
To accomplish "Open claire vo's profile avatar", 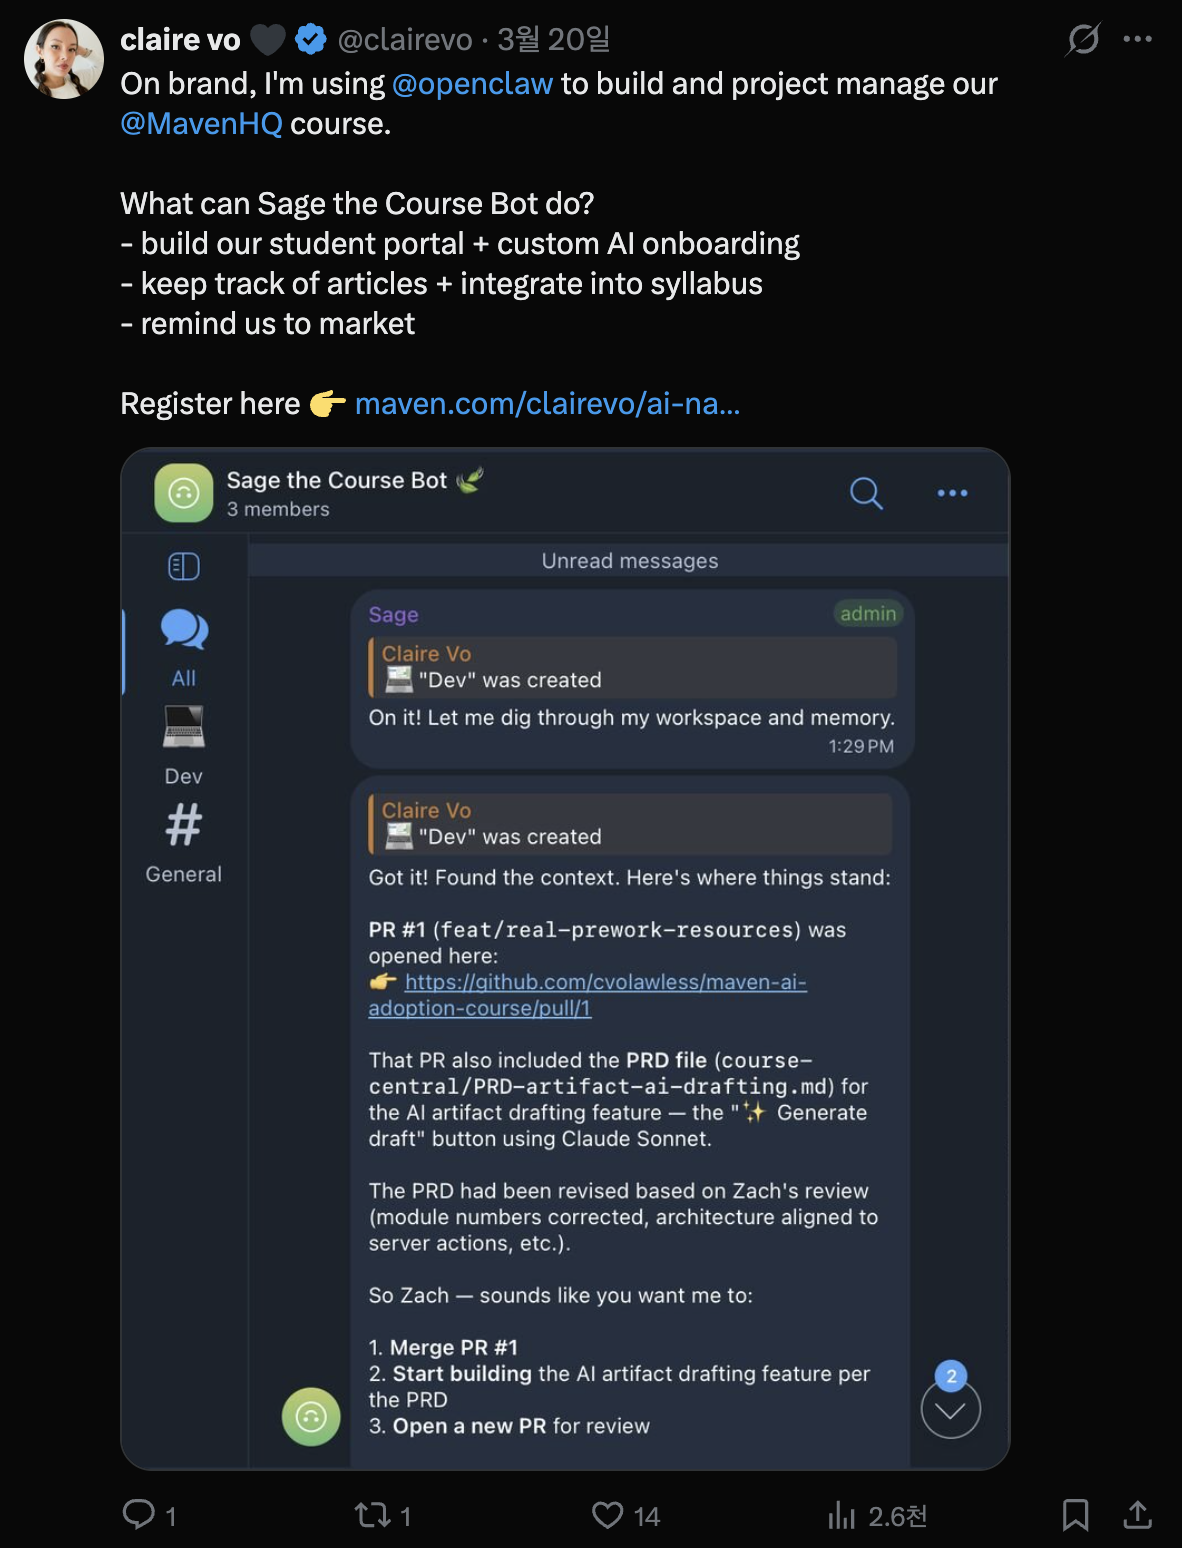I will [64, 59].
